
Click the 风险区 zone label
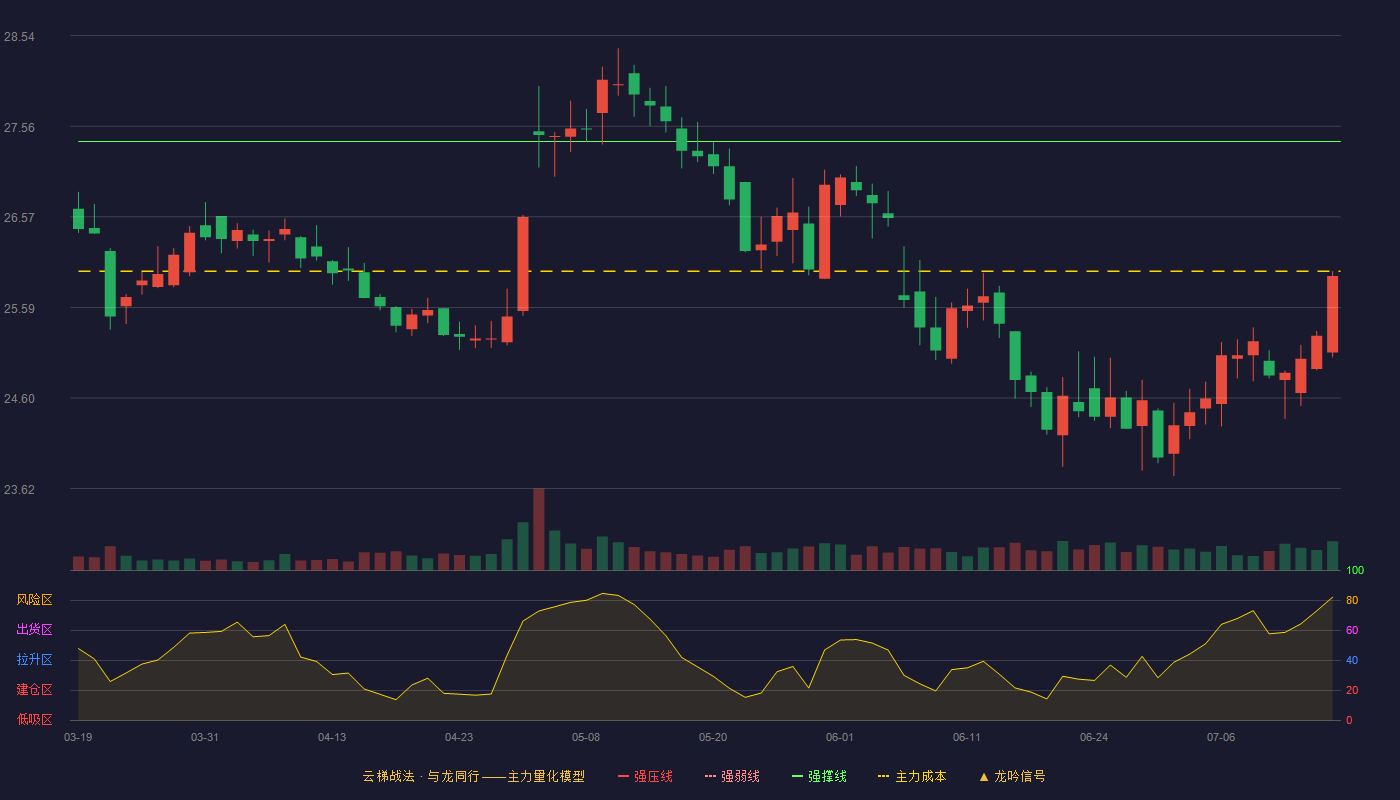34,600
